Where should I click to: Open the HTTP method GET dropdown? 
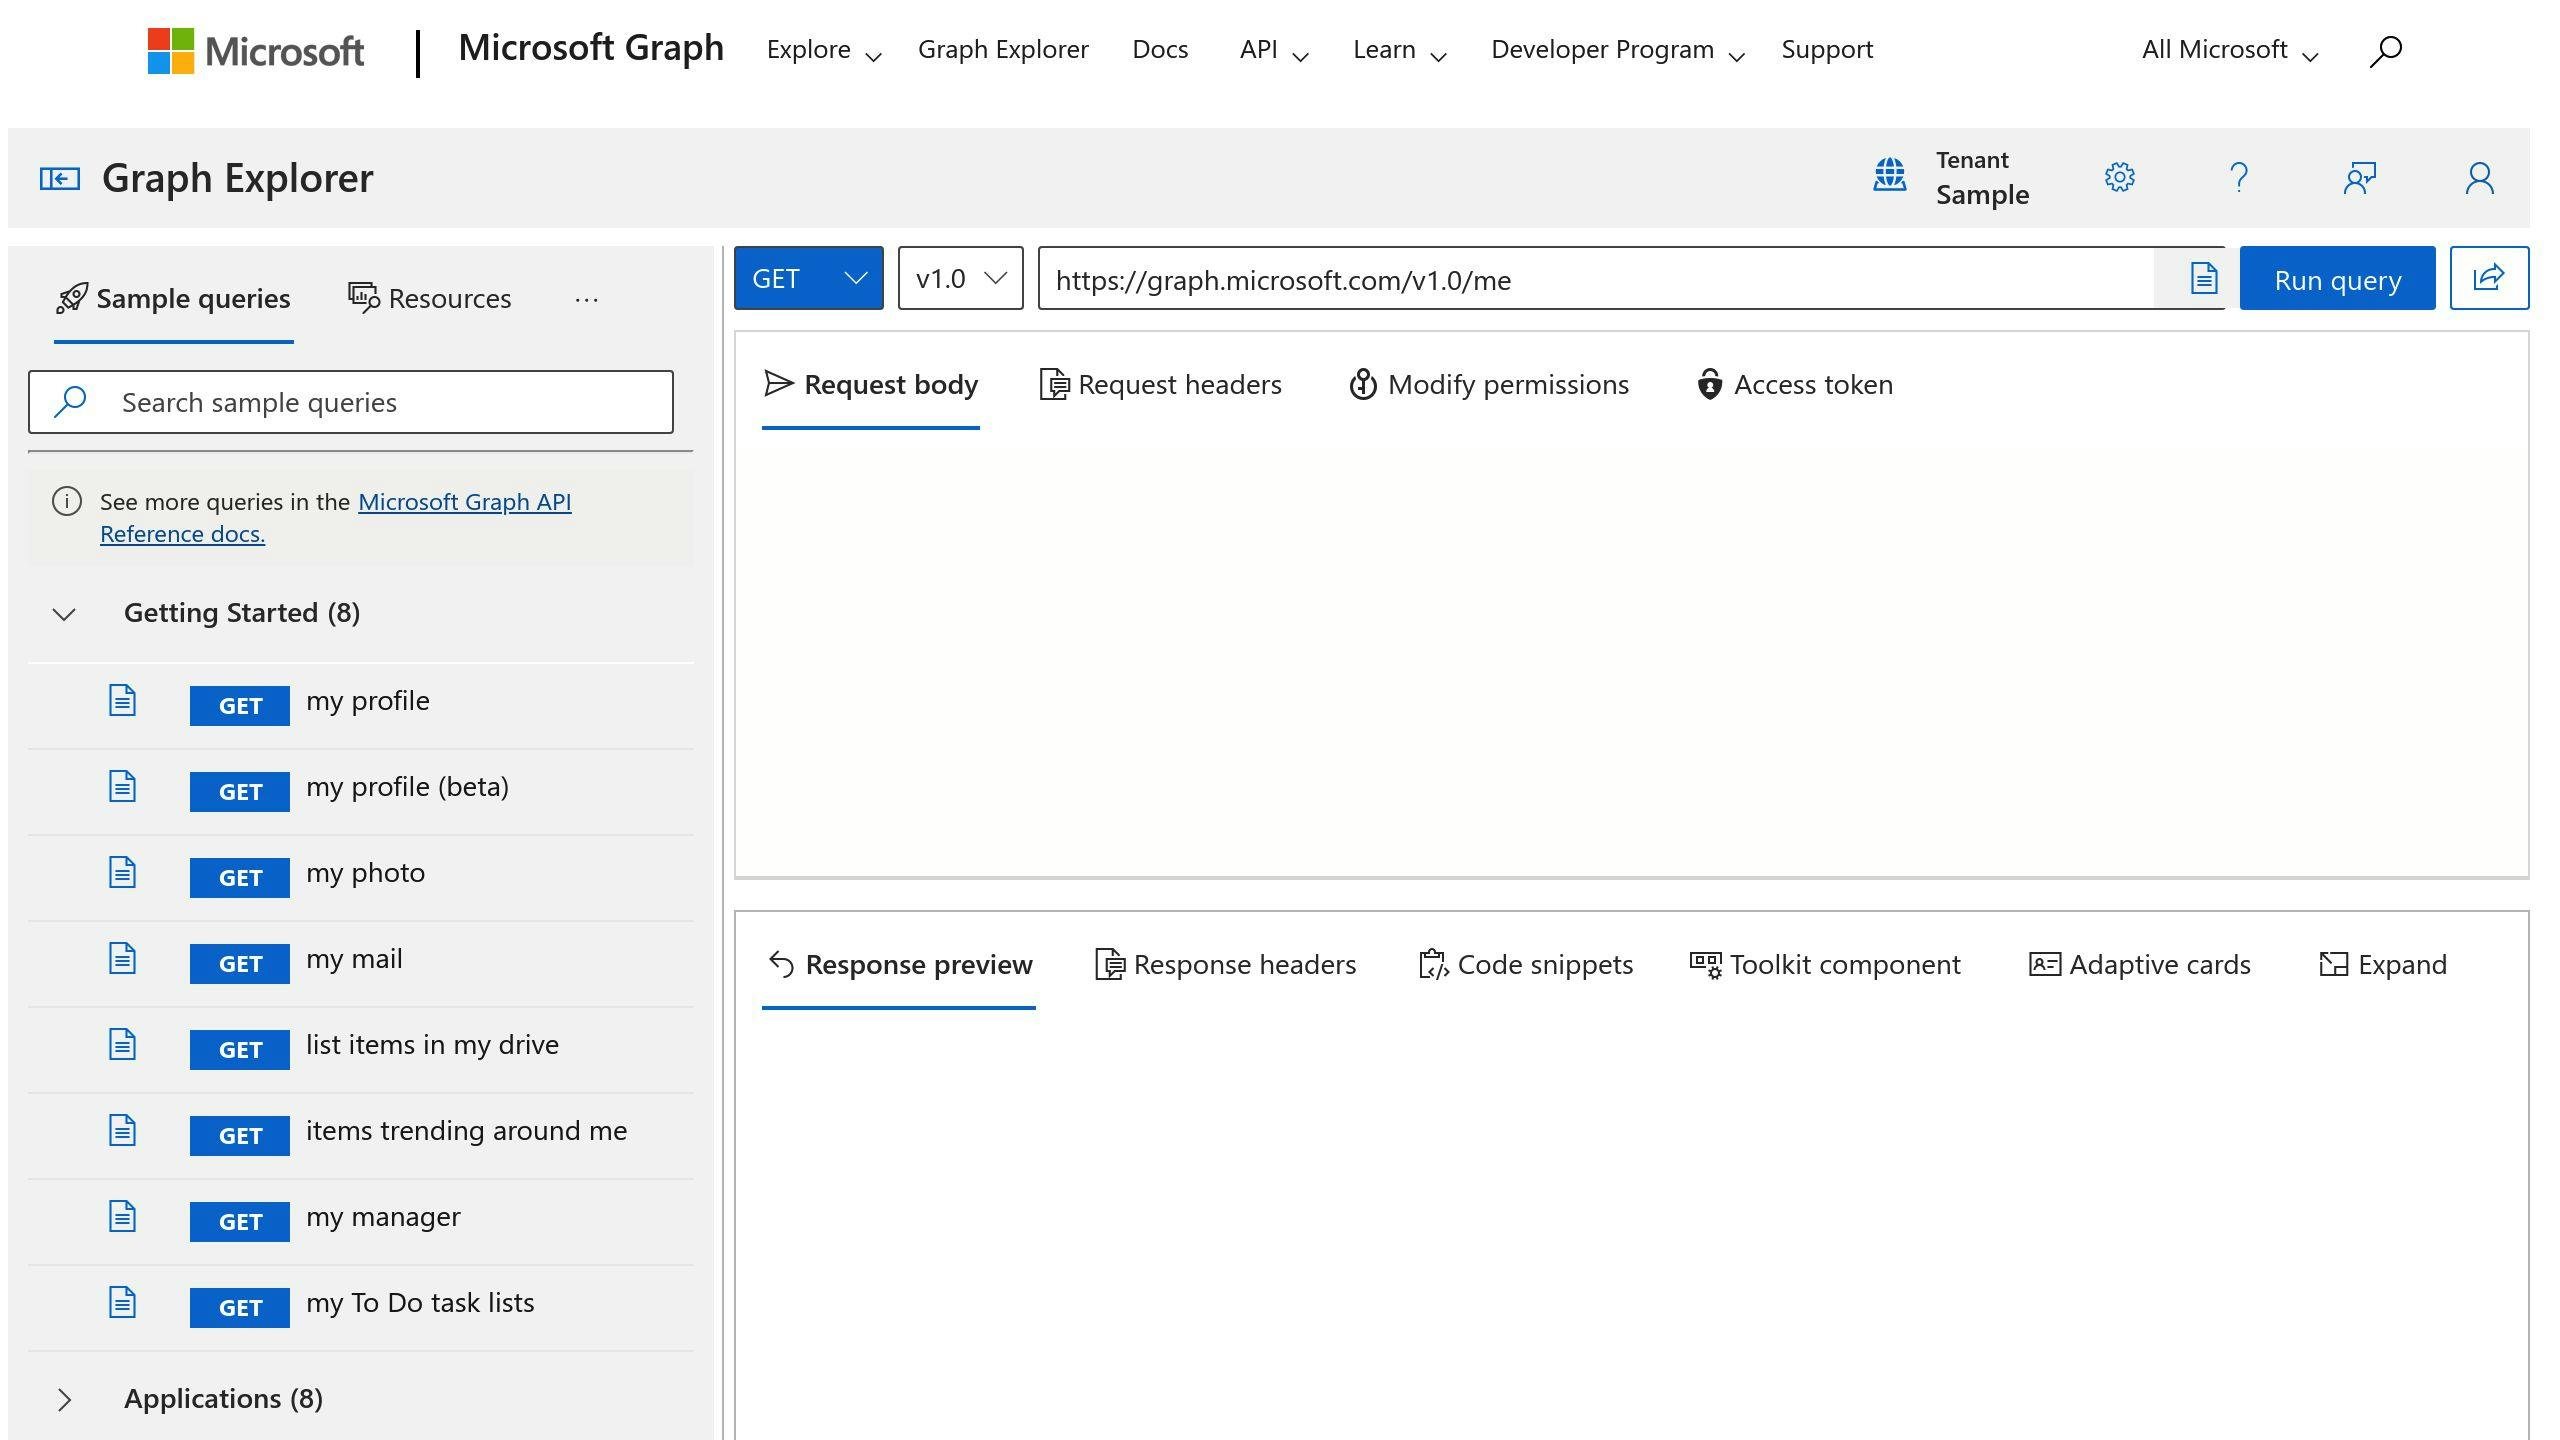(x=809, y=278)
